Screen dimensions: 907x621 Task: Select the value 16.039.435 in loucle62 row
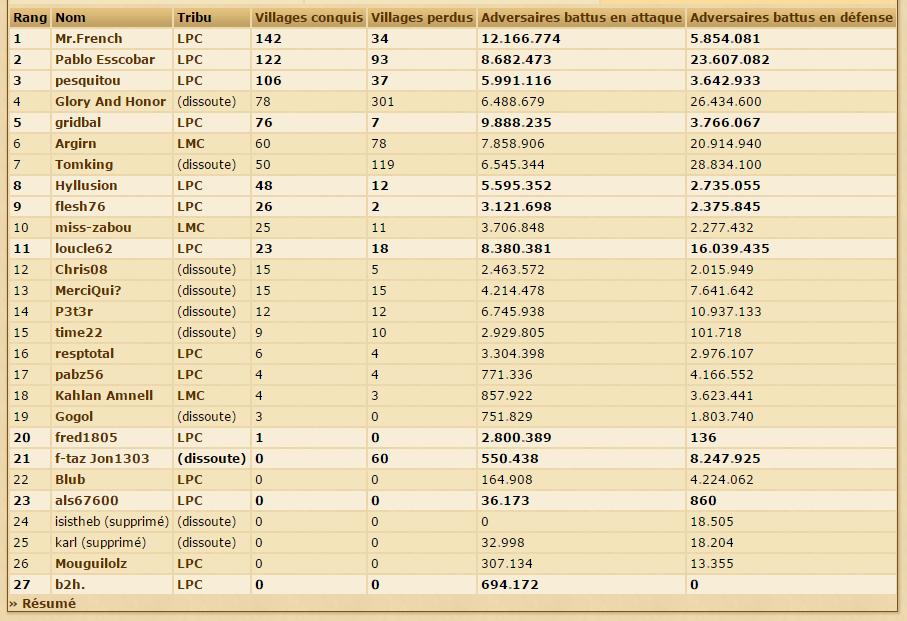click(729, 249)
